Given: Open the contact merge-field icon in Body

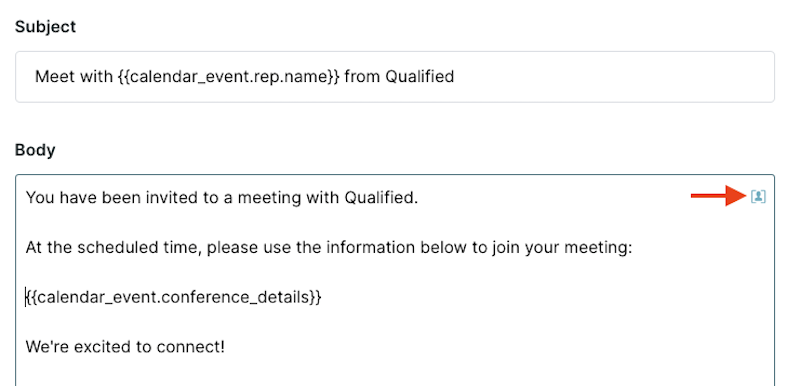Looking at the screenshot, I should coord(758,196).
